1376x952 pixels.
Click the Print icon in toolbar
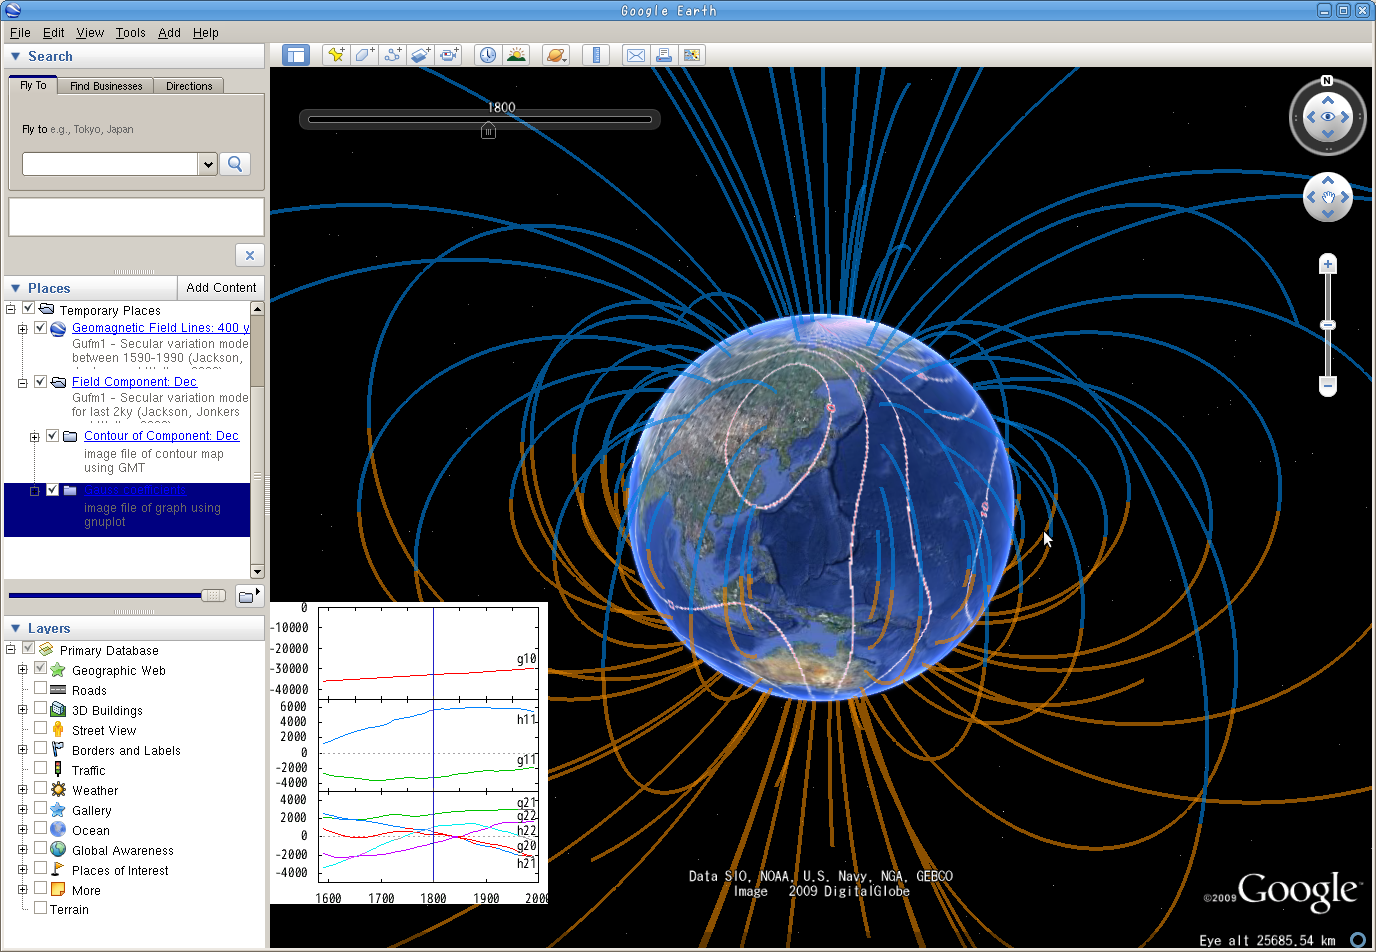(x=663, y=55)
